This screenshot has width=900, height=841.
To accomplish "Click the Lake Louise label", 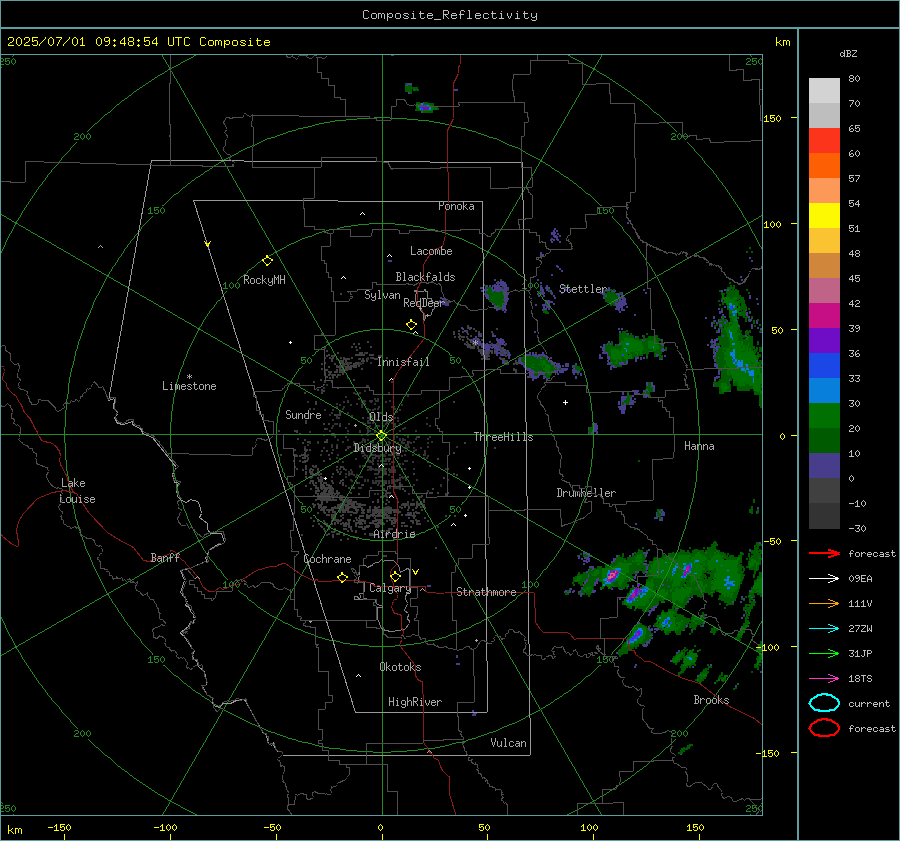I will pyautogui.click(x=77, y=491).
